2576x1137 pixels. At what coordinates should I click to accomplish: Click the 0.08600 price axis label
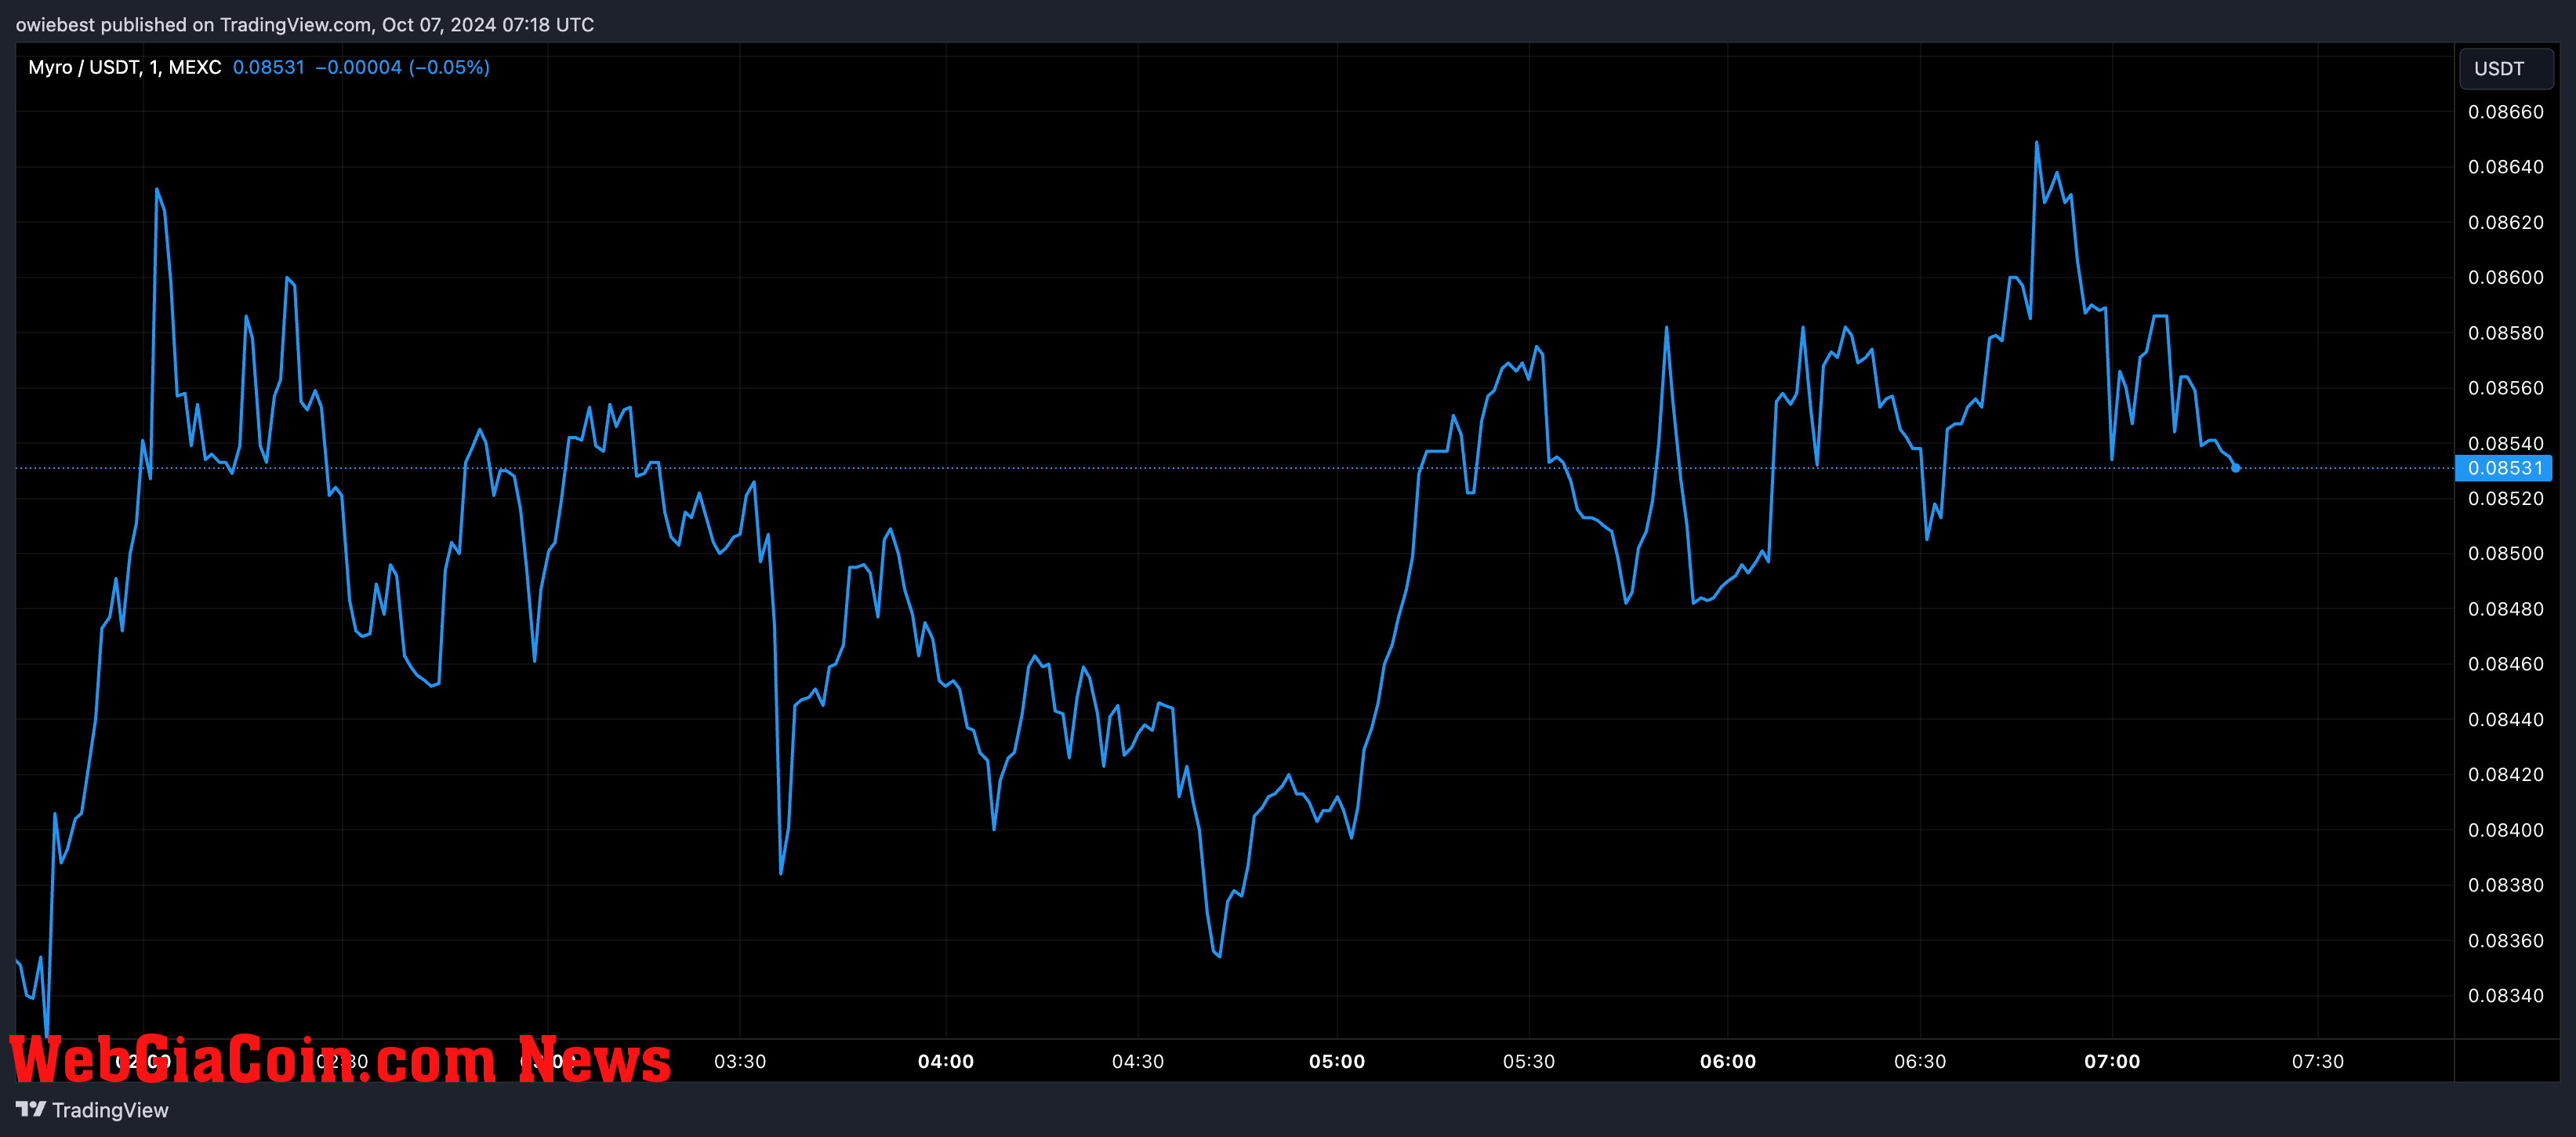click(2505, 277)
